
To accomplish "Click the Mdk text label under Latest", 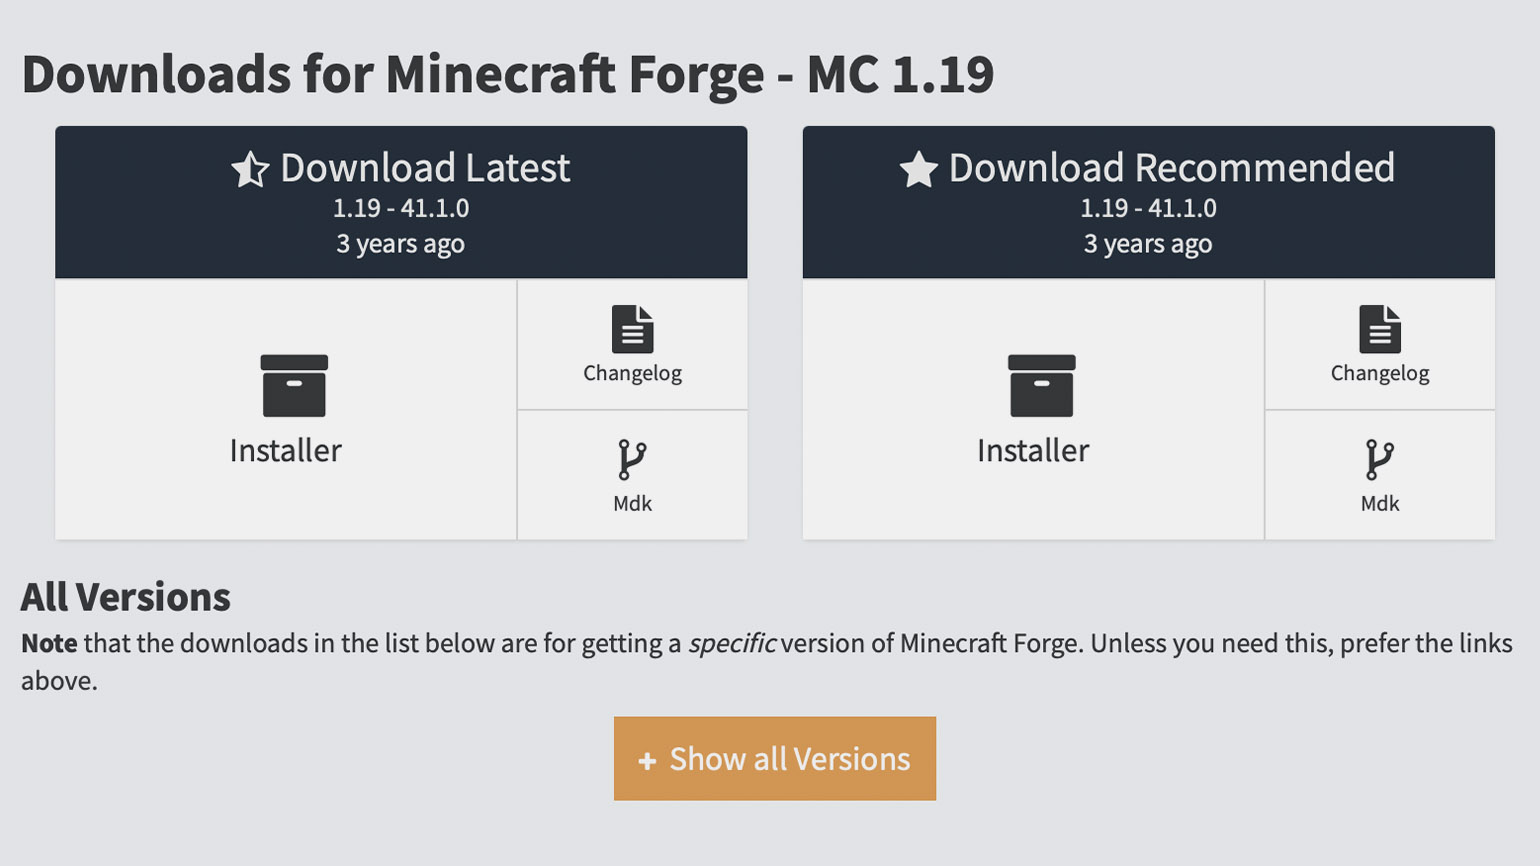I will tap(632, 503).
